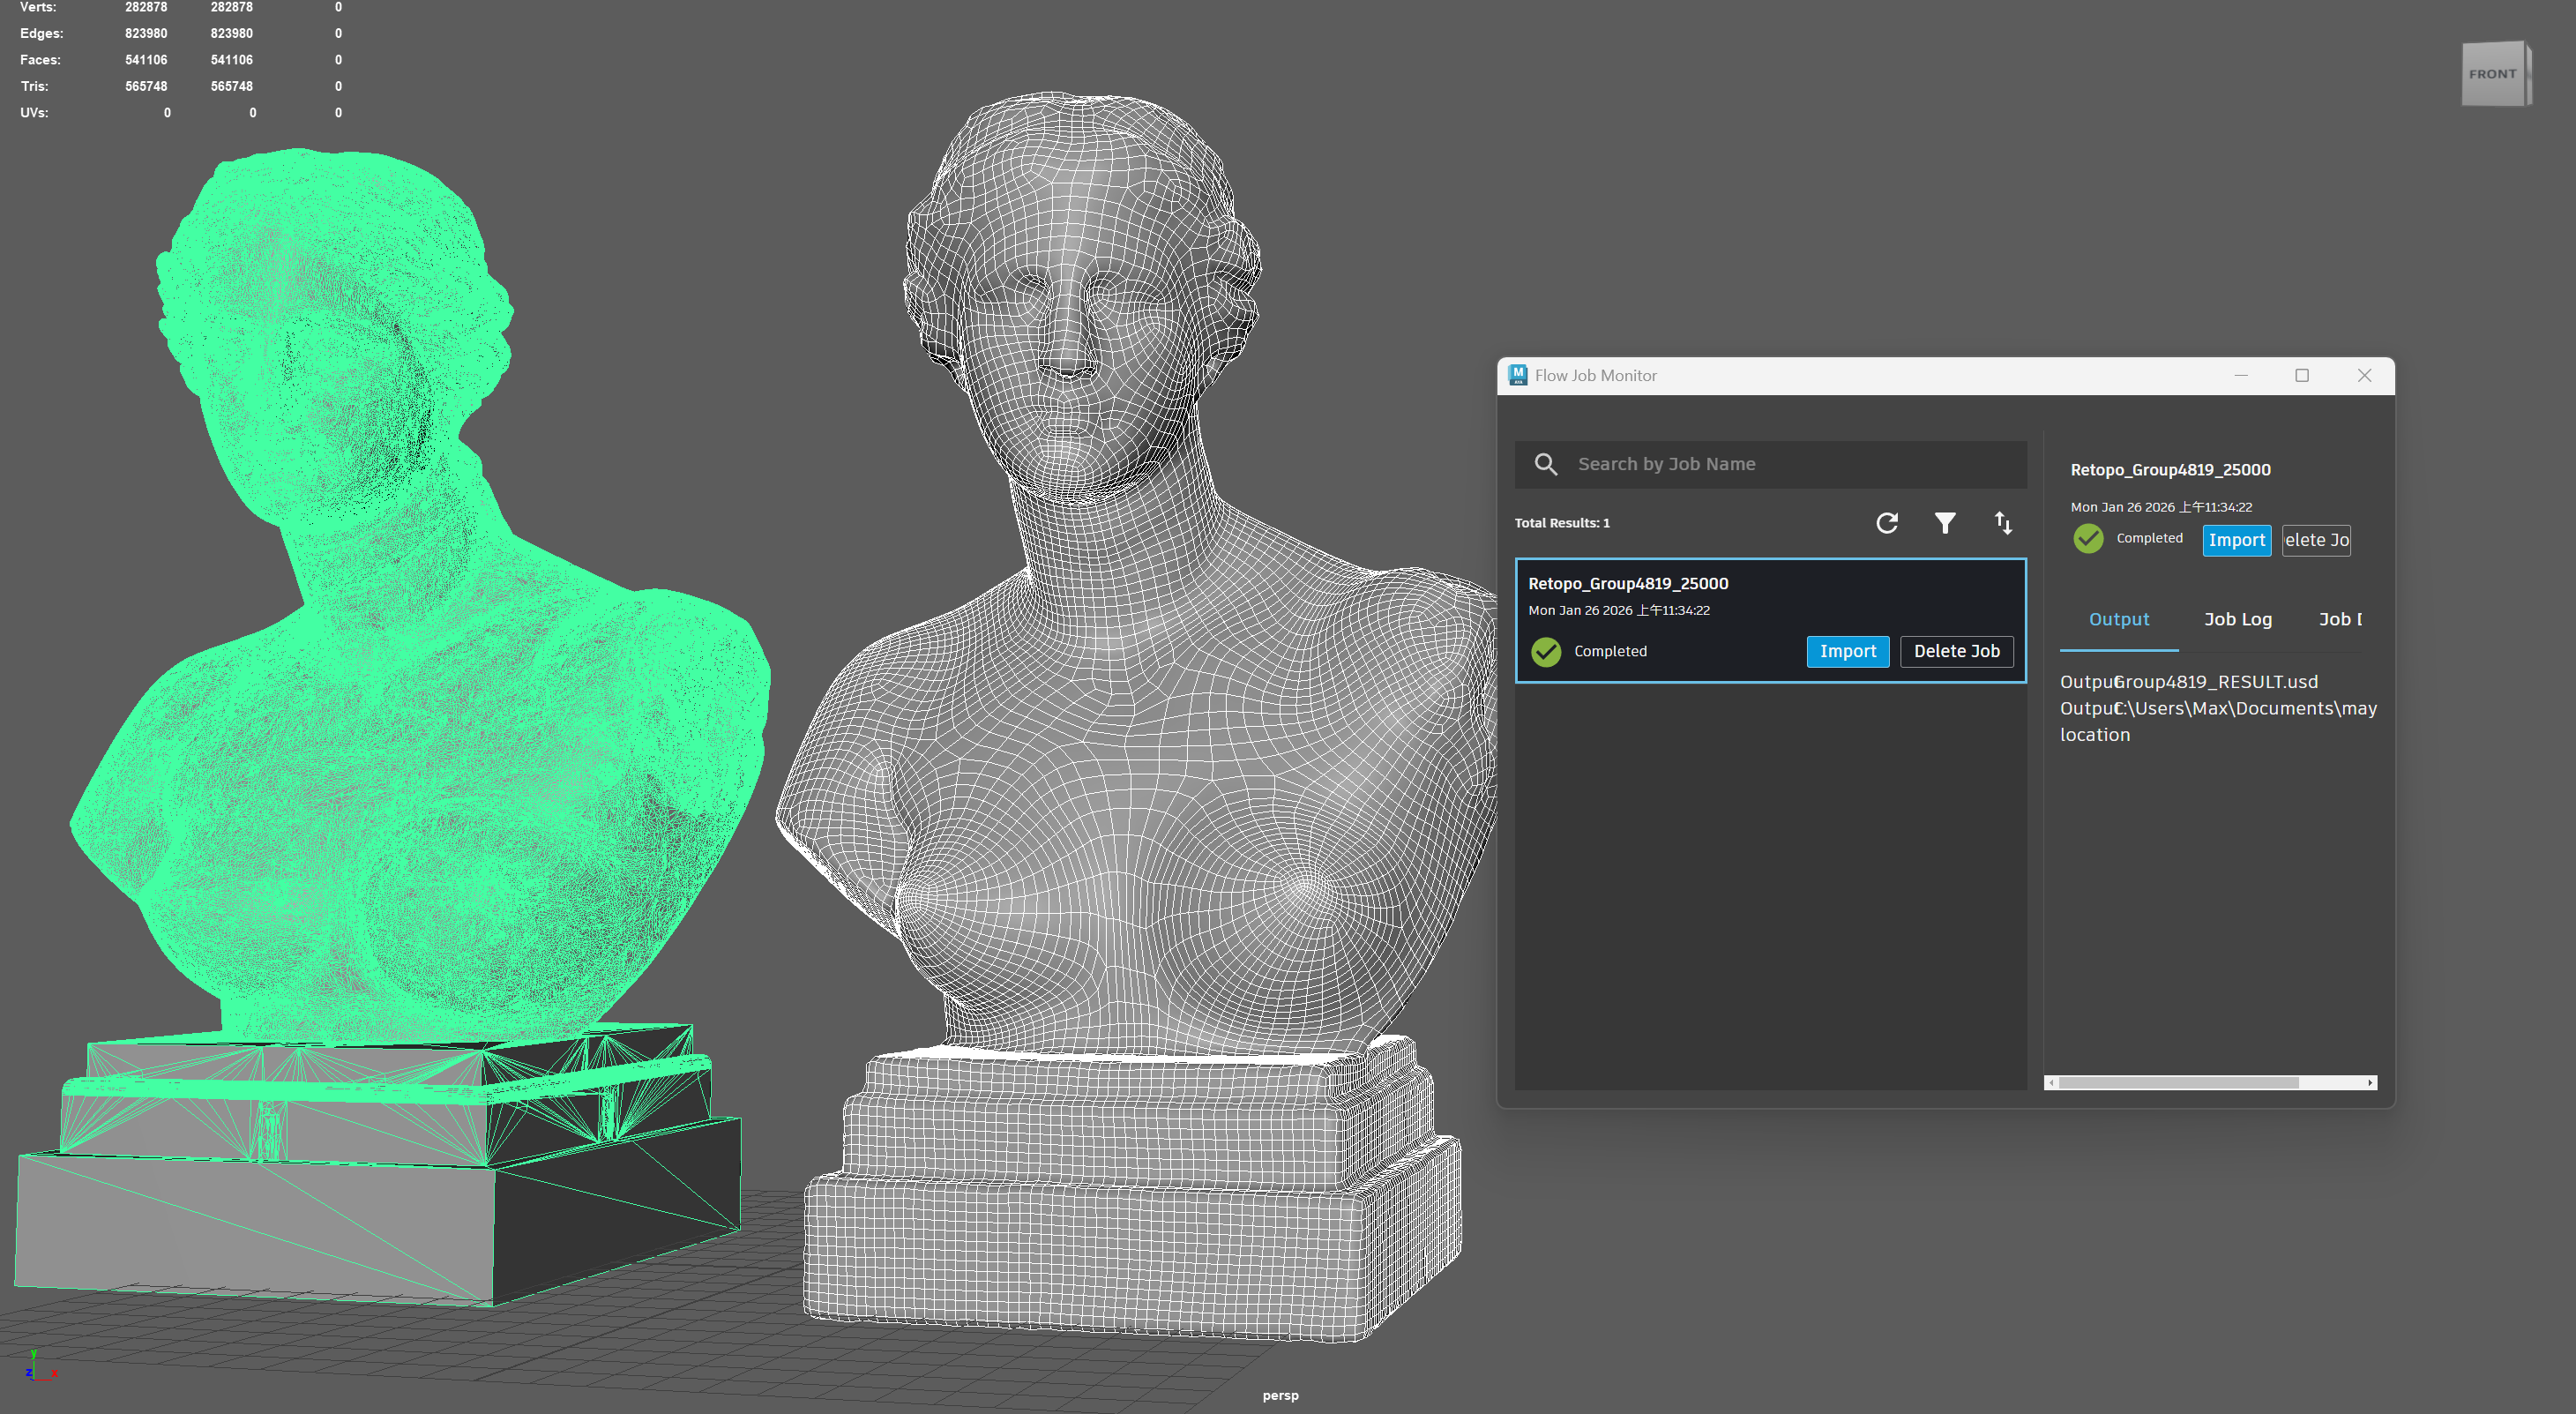The width and height of the screenshot is (2576, 1414).
Task: Select the Output tab
Action: coord(2118,620)
